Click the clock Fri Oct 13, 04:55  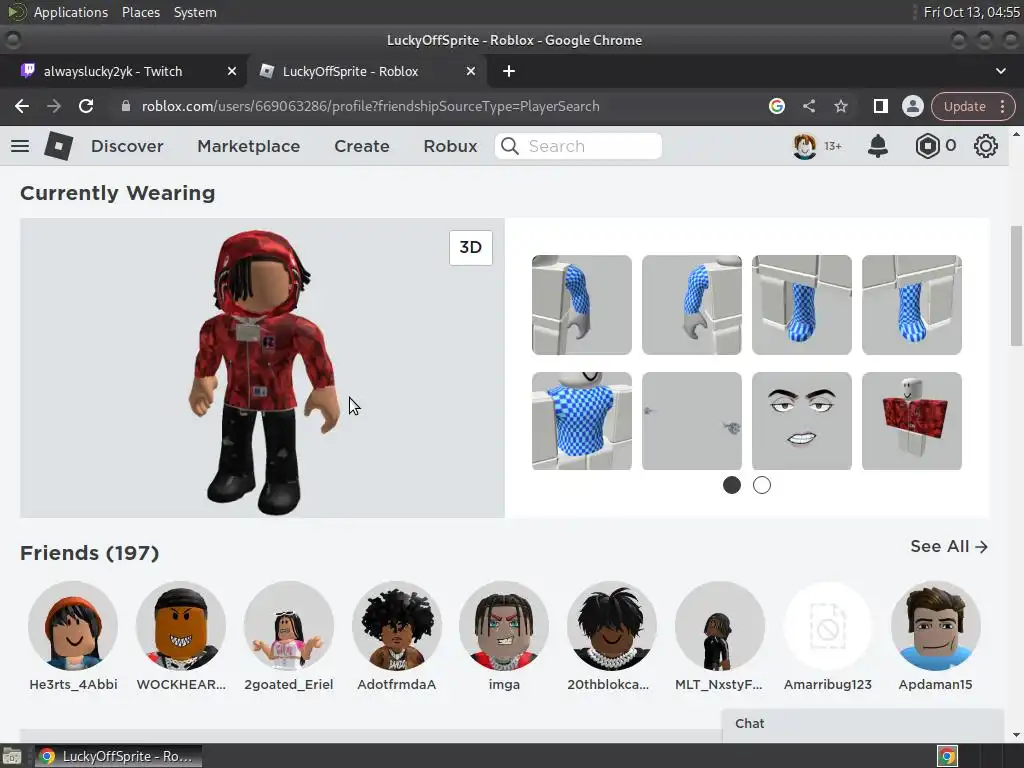[x=971, y=12]
